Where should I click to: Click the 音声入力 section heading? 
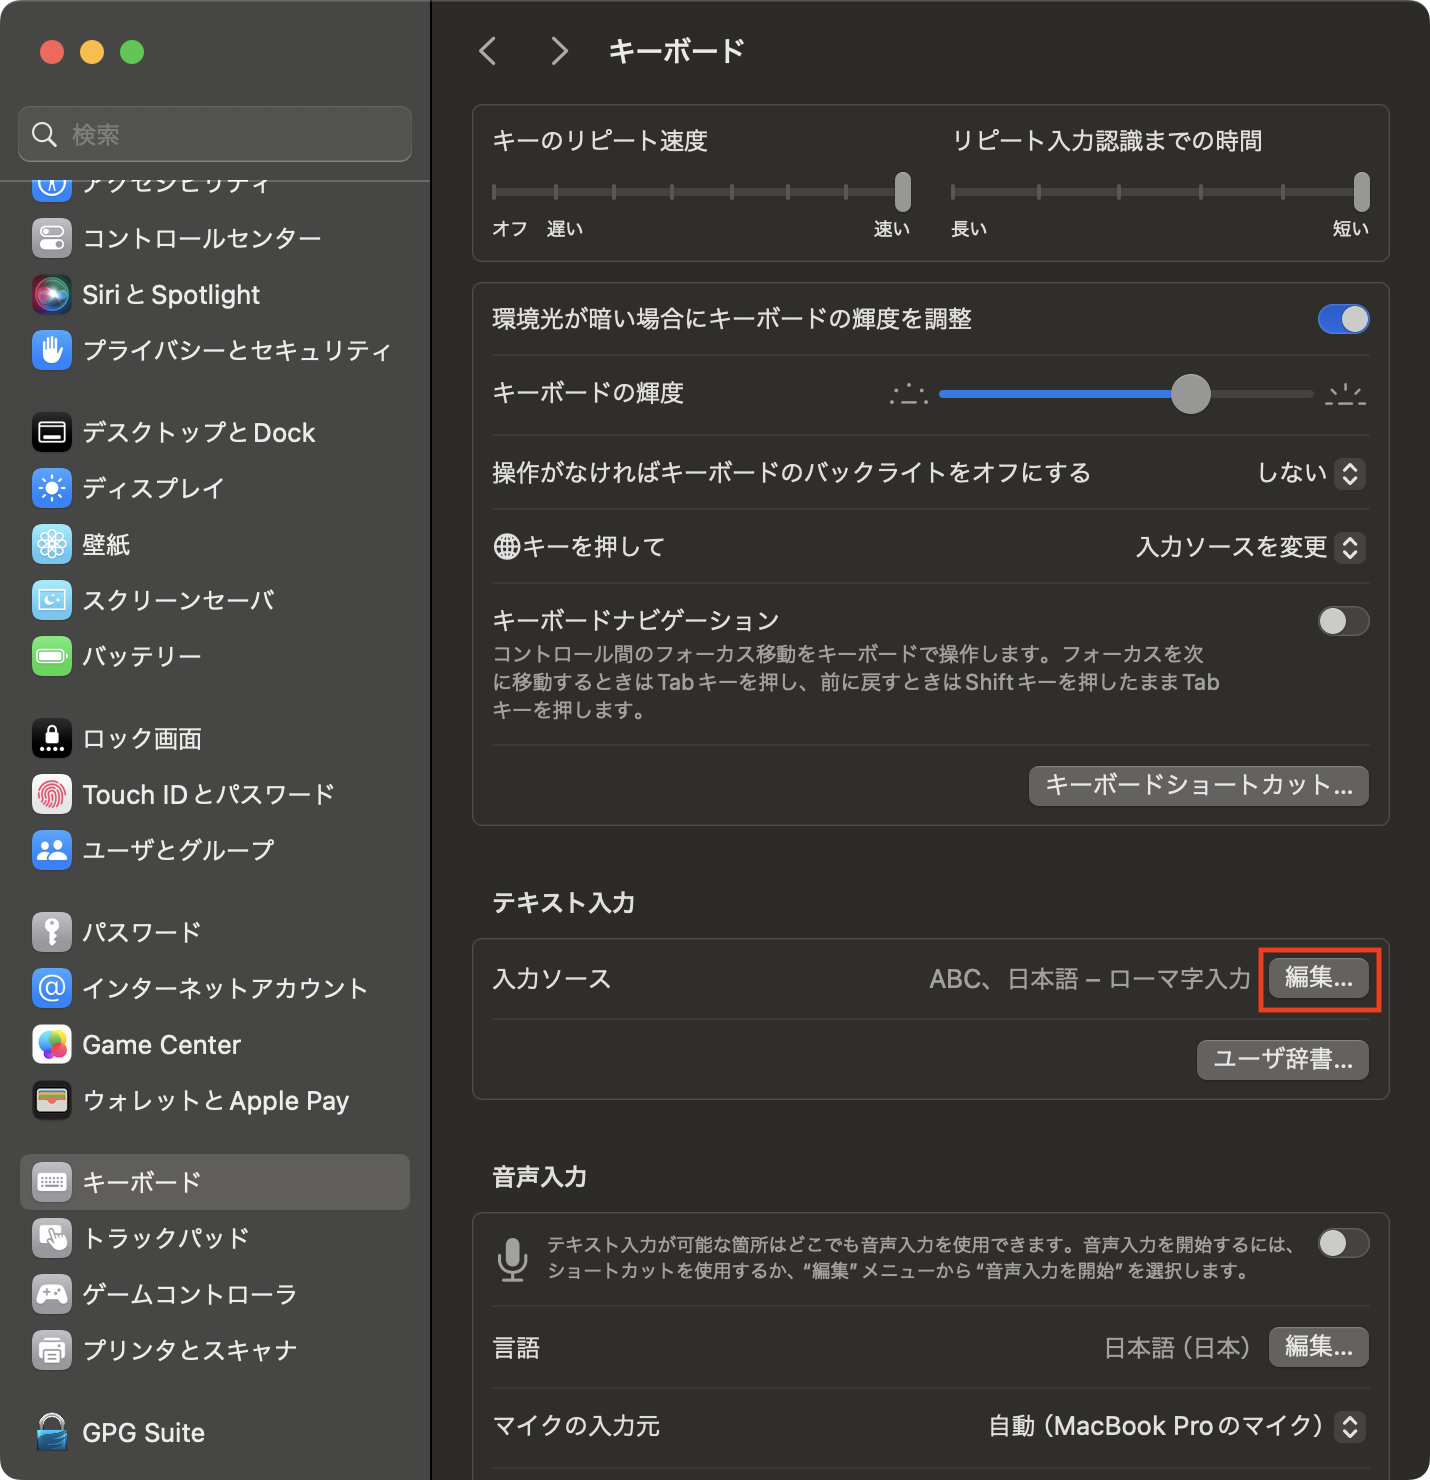point(540,1177)
